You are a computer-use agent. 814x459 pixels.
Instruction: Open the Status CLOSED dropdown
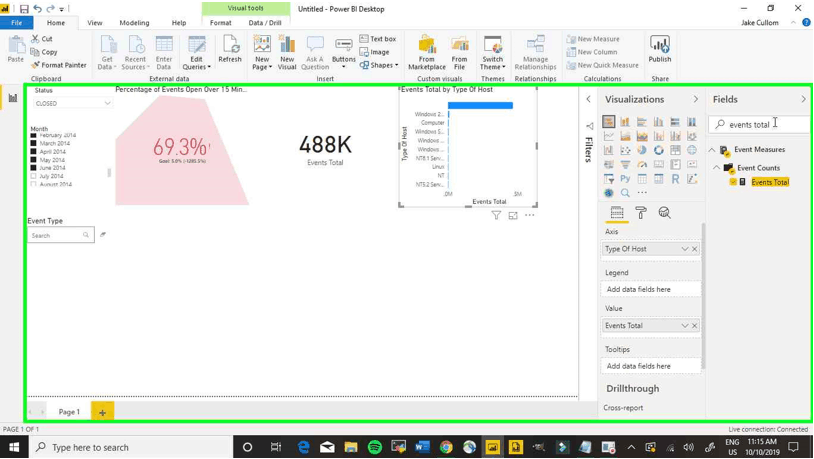click(x=72, y=103)
